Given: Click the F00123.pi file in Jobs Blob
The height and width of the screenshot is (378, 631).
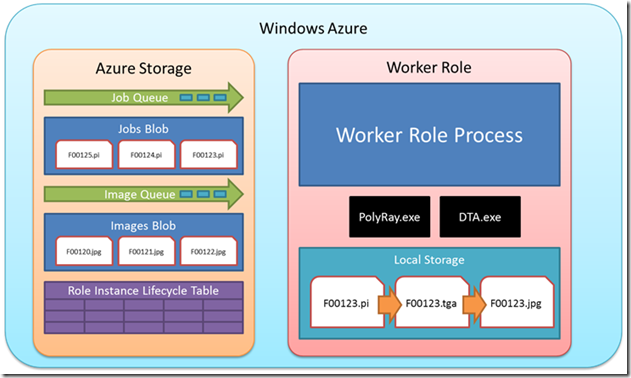Looking at the screenshot, I should click(x=208, y=154).
